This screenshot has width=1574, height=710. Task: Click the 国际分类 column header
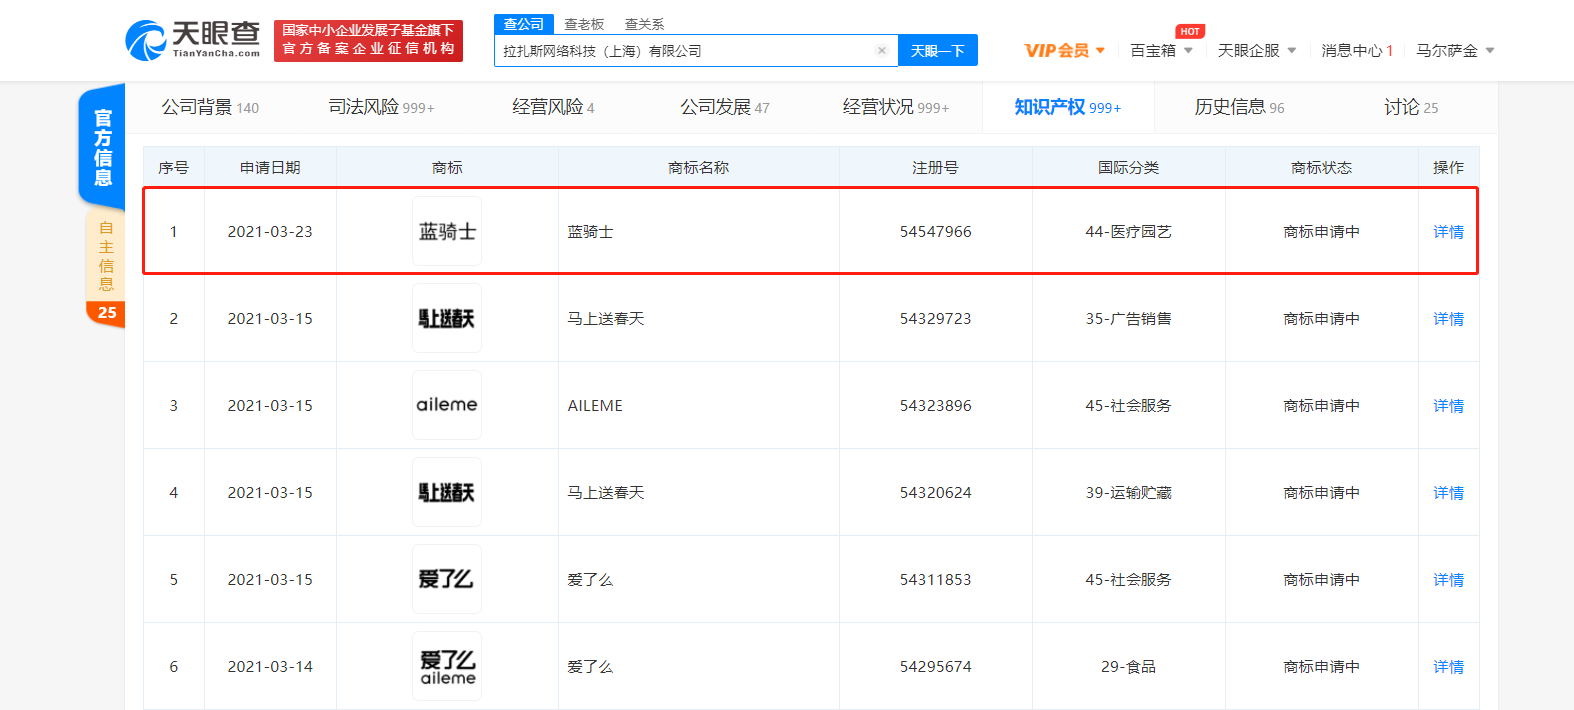[x=1128, y=167]
